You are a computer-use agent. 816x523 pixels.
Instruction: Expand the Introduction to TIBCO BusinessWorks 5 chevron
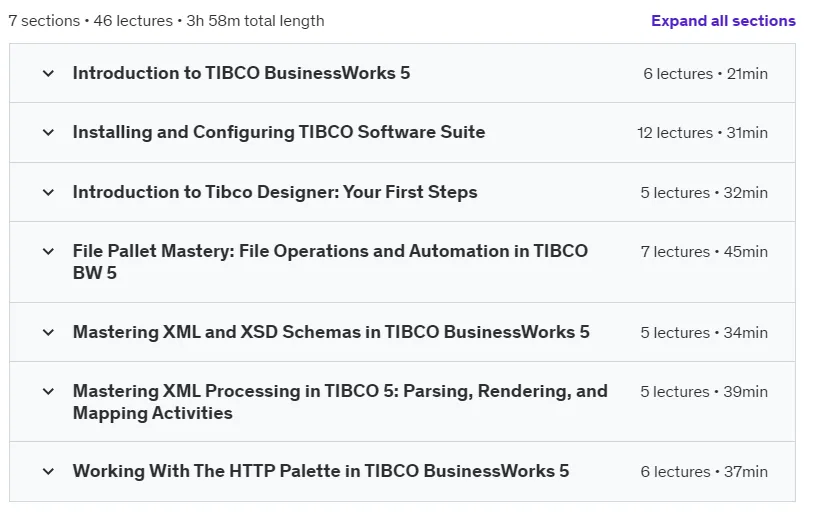click(48, 73)
